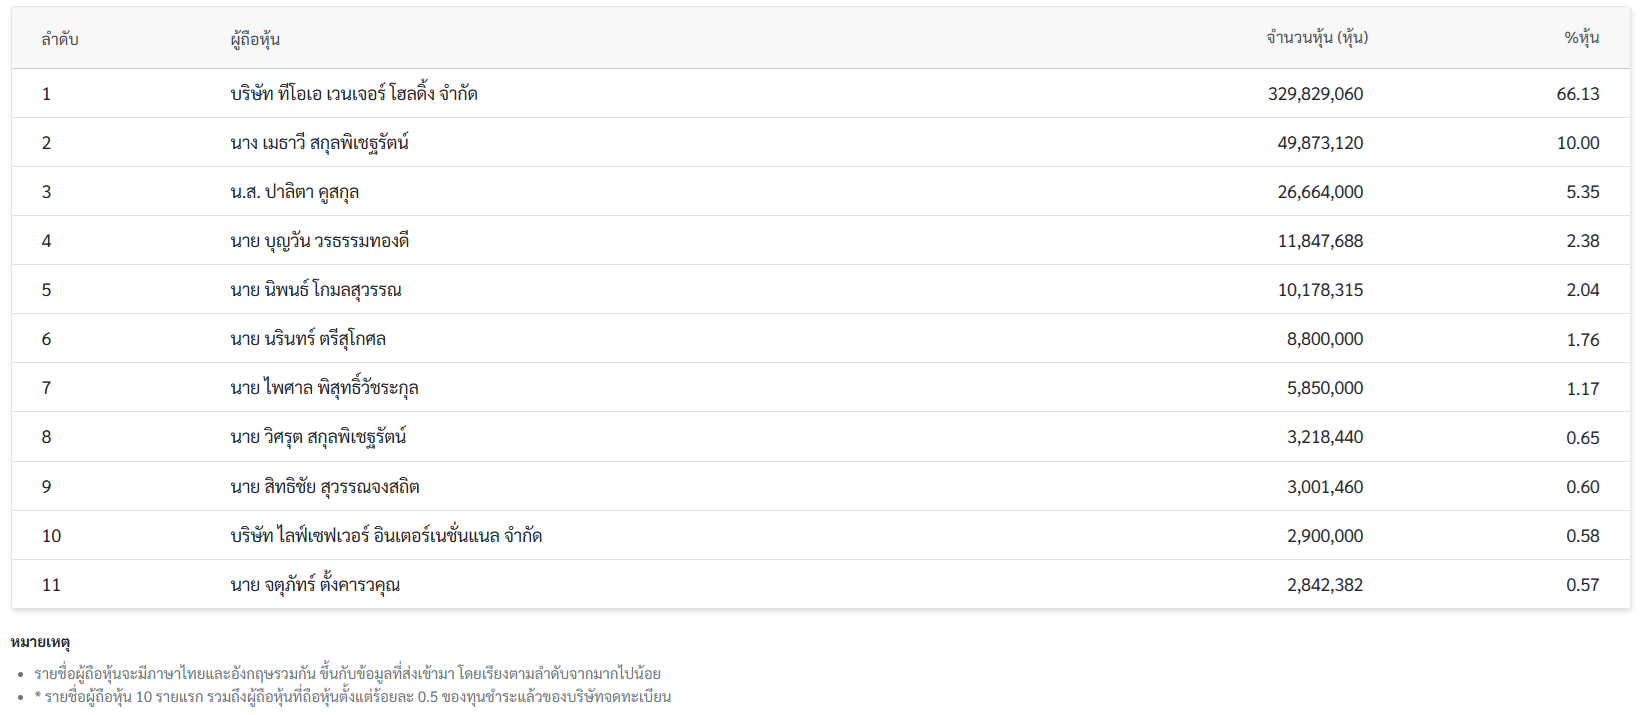Click shareholder นาย บุญวัน วรธรรมทองดี
The width and height of the screenshot is (1643, 715).
click(x=319, y=241)
